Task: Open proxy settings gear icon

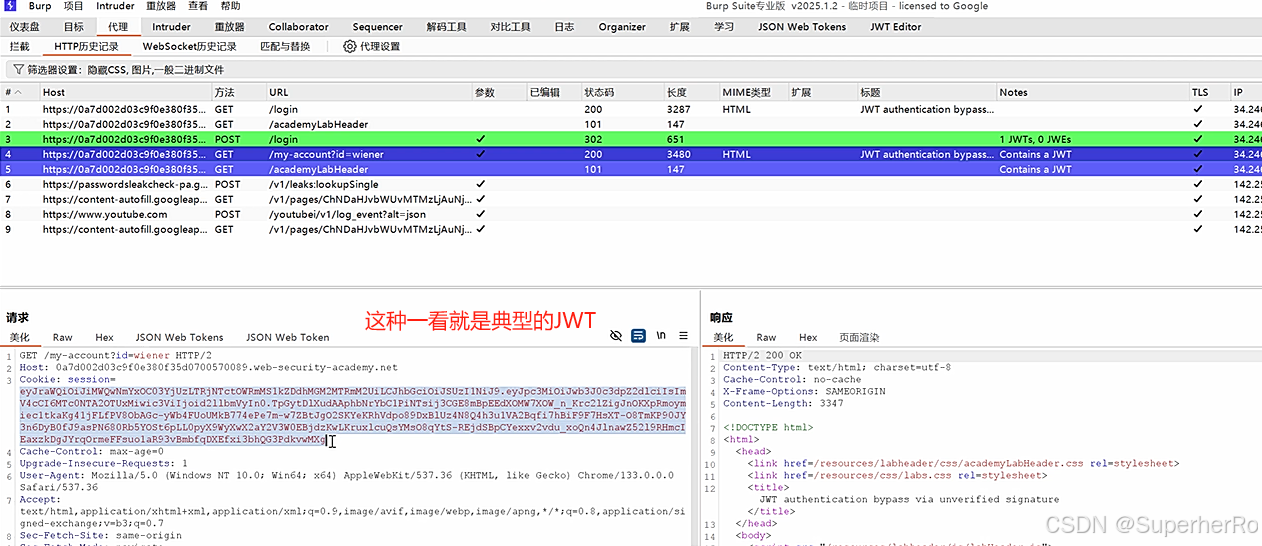Action: tap(349, 46)
